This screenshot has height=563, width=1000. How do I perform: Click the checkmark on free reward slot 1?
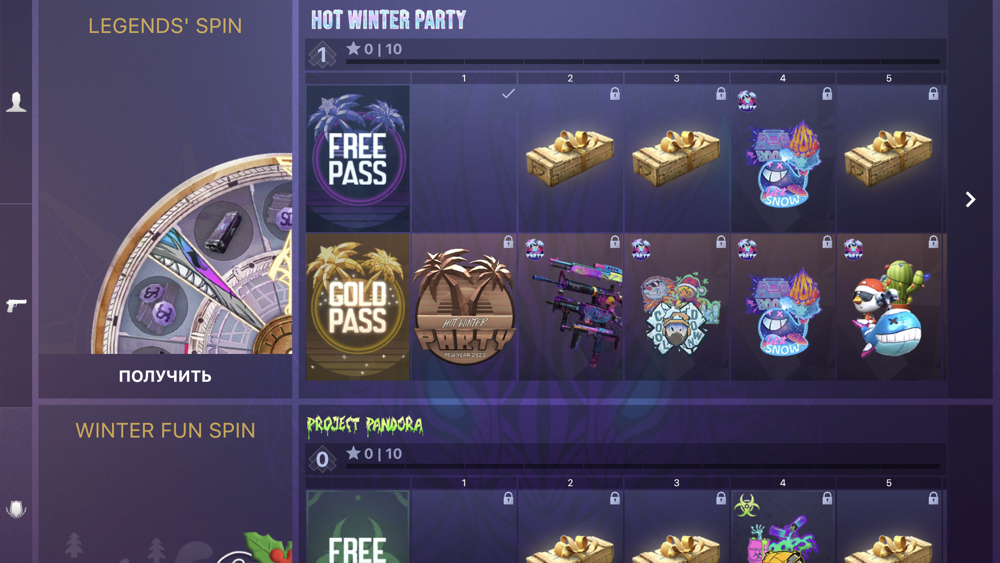pos(508,94)
